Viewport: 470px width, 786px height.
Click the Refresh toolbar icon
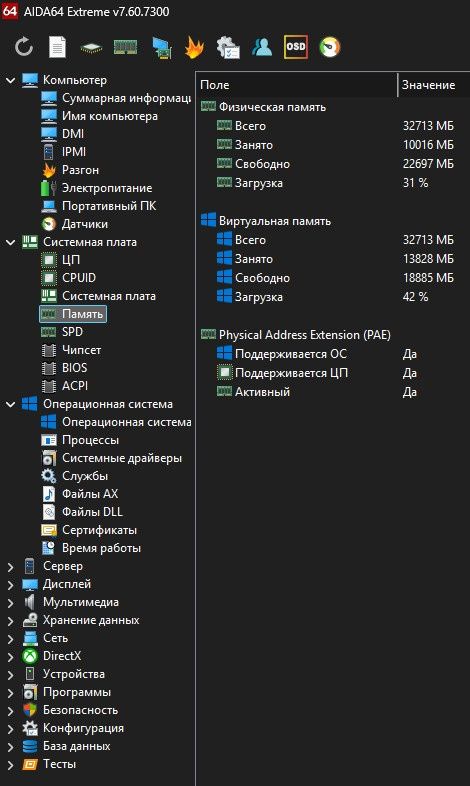tap(24, 47)
